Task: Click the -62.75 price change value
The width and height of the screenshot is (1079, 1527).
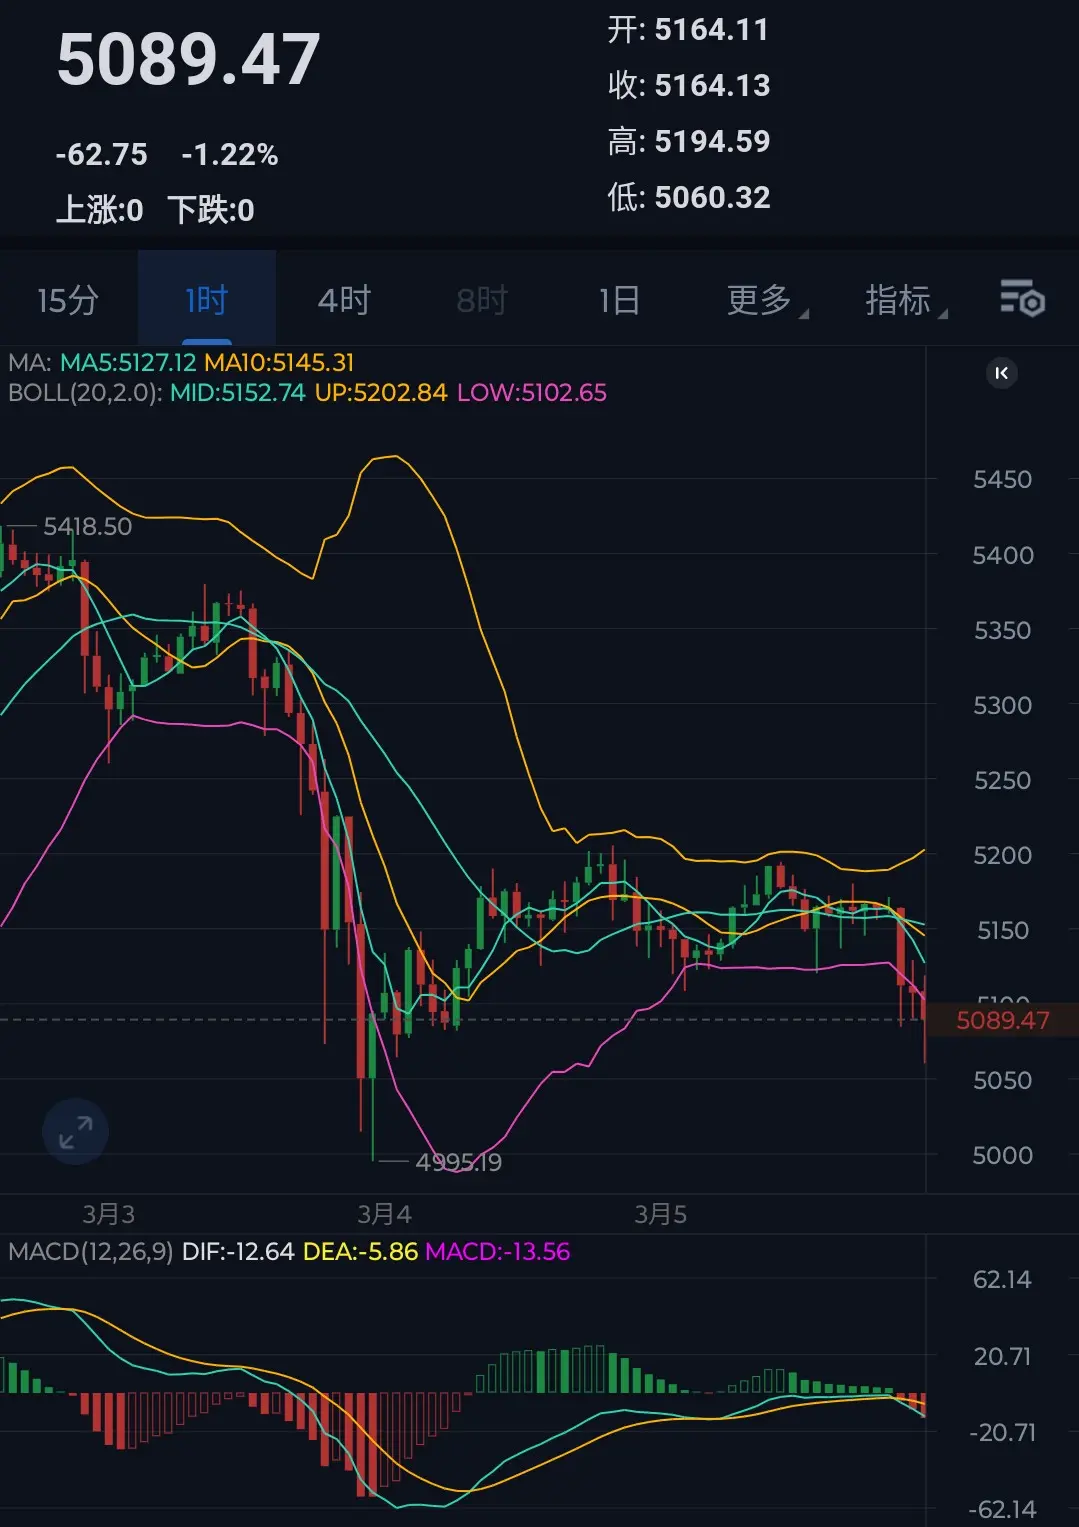Action: point(102,155)
